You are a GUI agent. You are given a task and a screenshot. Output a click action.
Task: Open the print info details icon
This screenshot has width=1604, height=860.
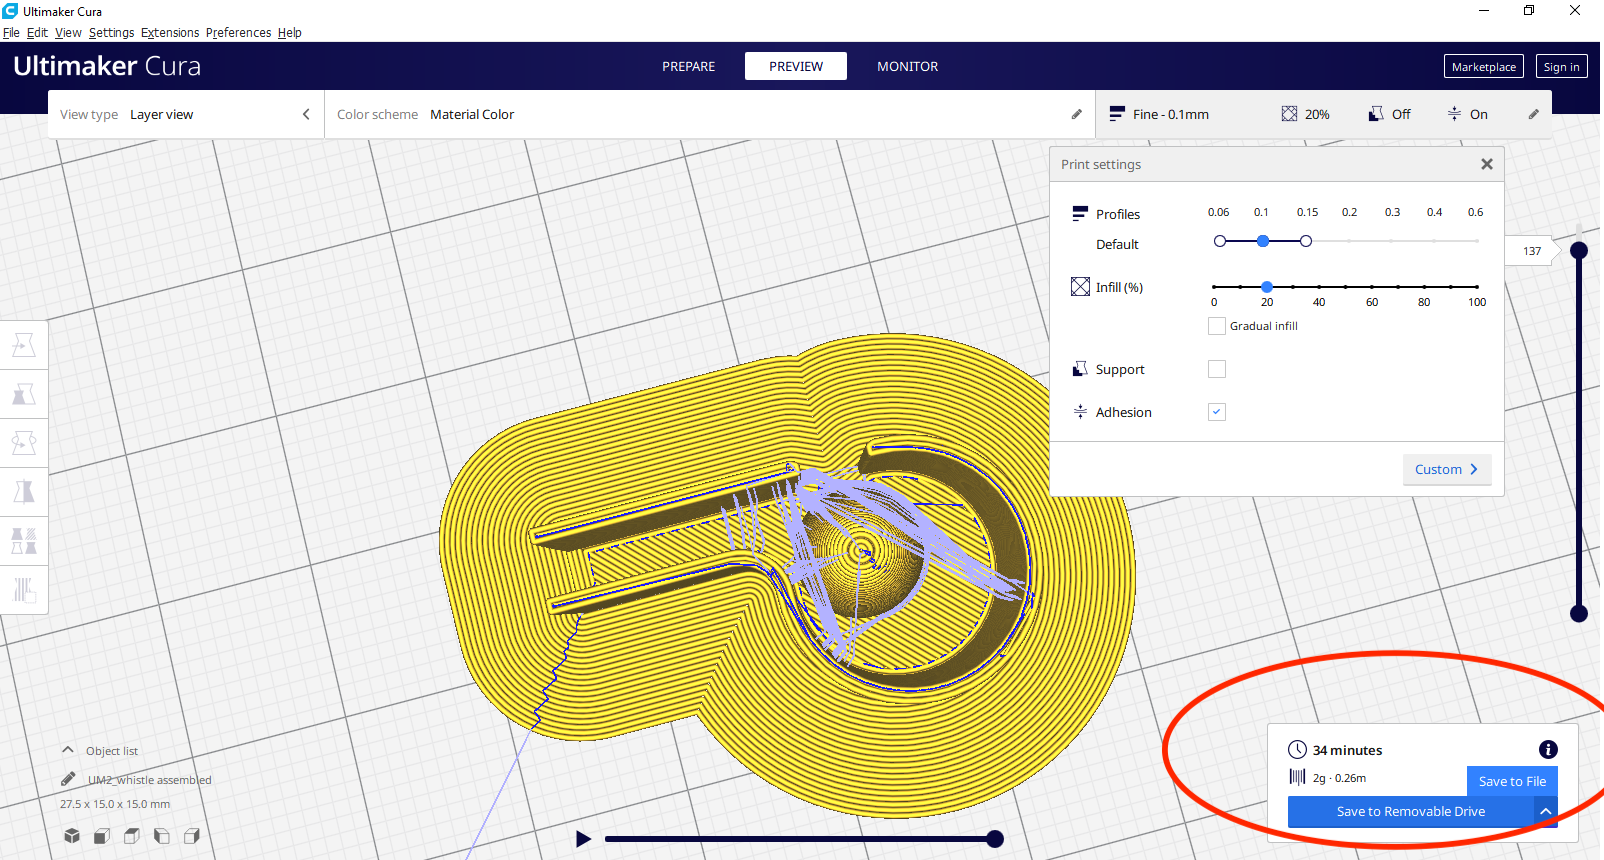point(1548,749)
